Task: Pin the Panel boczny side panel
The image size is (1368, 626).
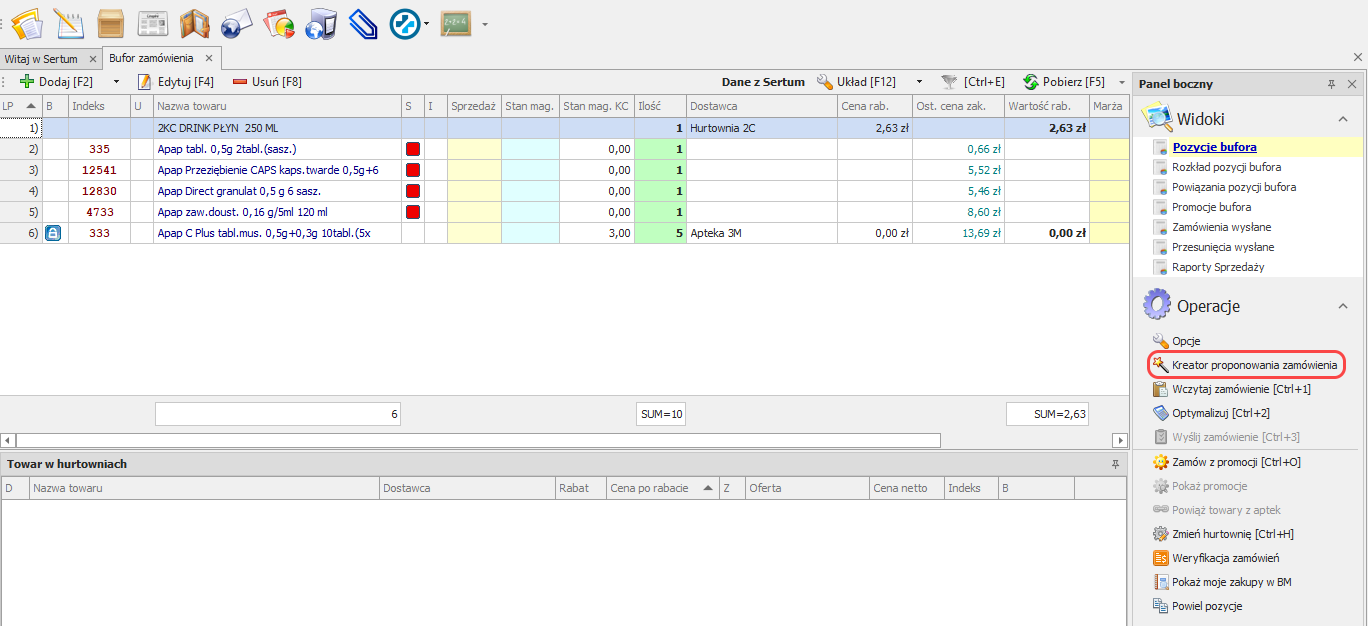Action: pyautogui.click(x=1331, y=84)
